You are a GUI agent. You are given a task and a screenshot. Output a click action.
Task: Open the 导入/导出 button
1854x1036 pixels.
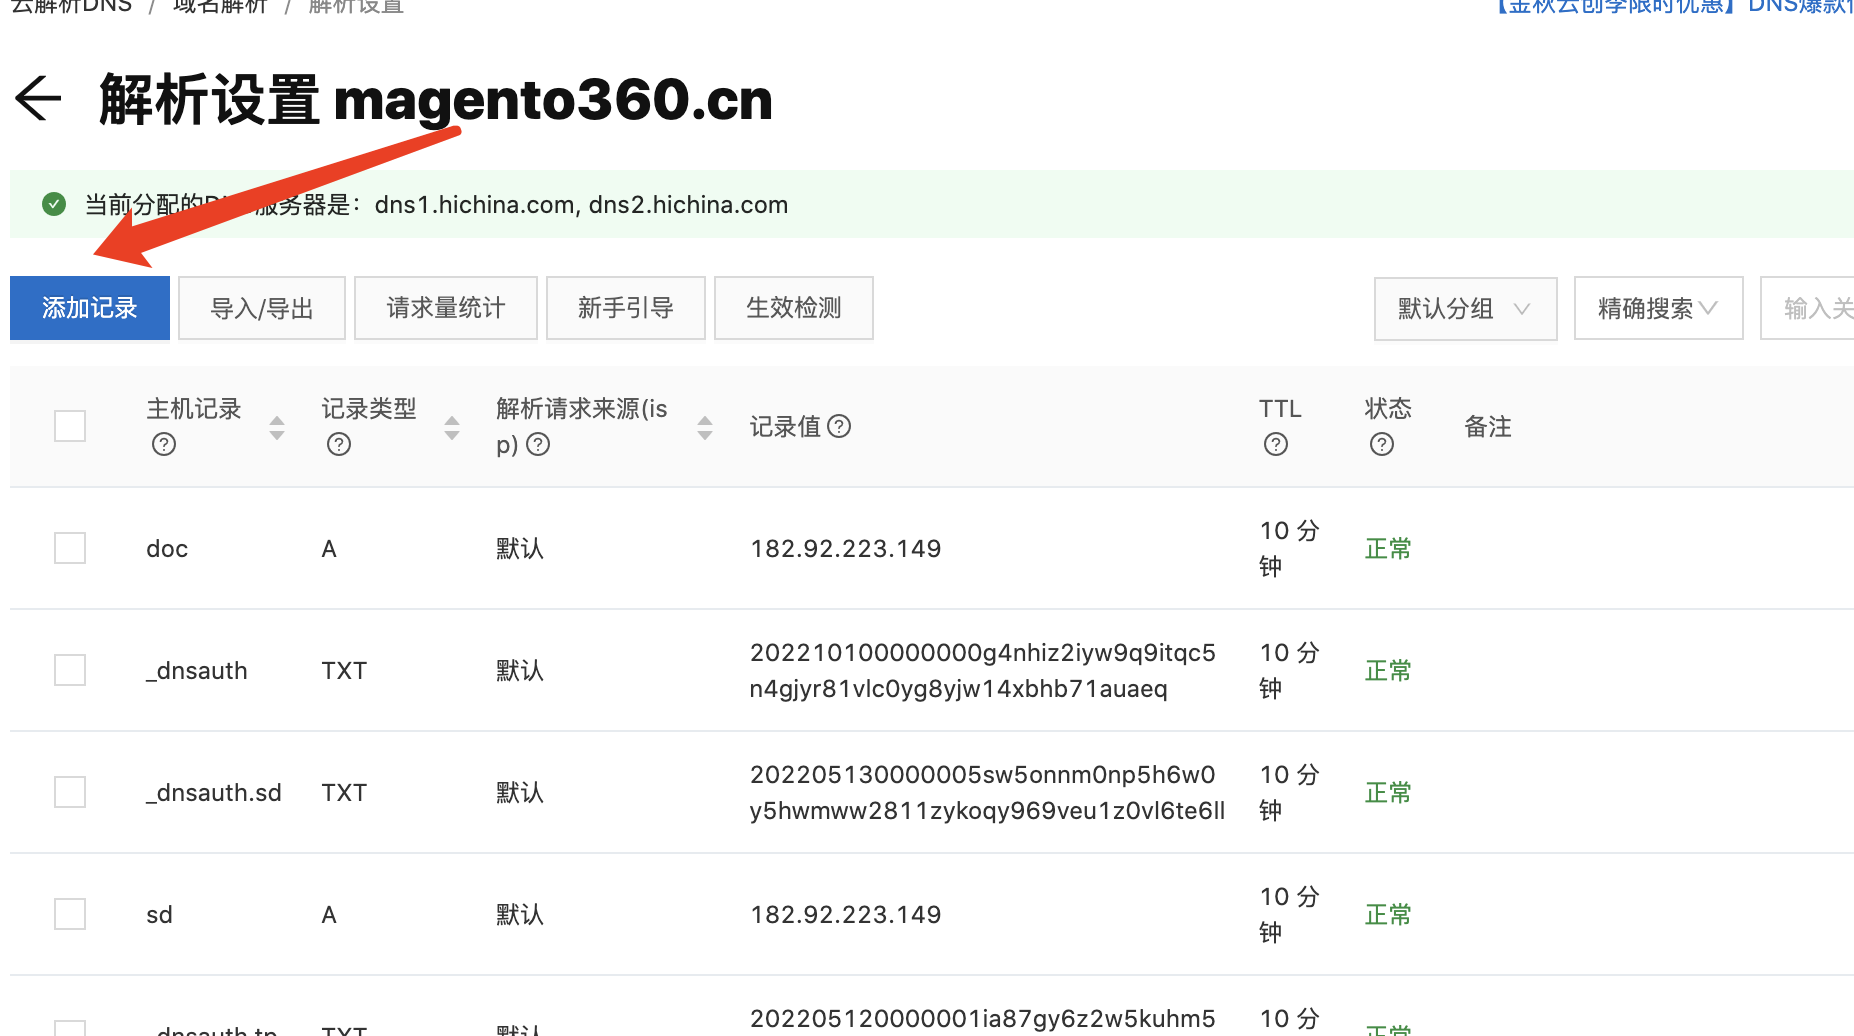(262, 308)
